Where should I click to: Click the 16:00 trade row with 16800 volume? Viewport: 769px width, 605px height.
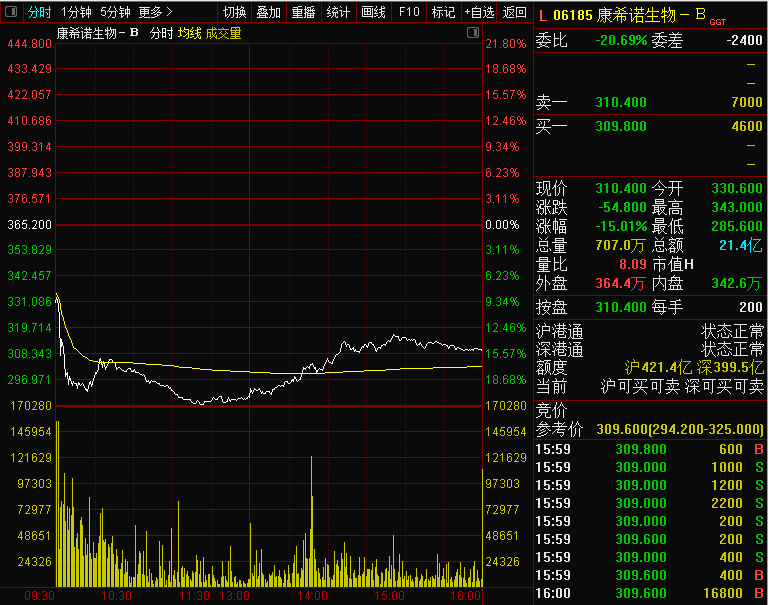coord(650,593)
